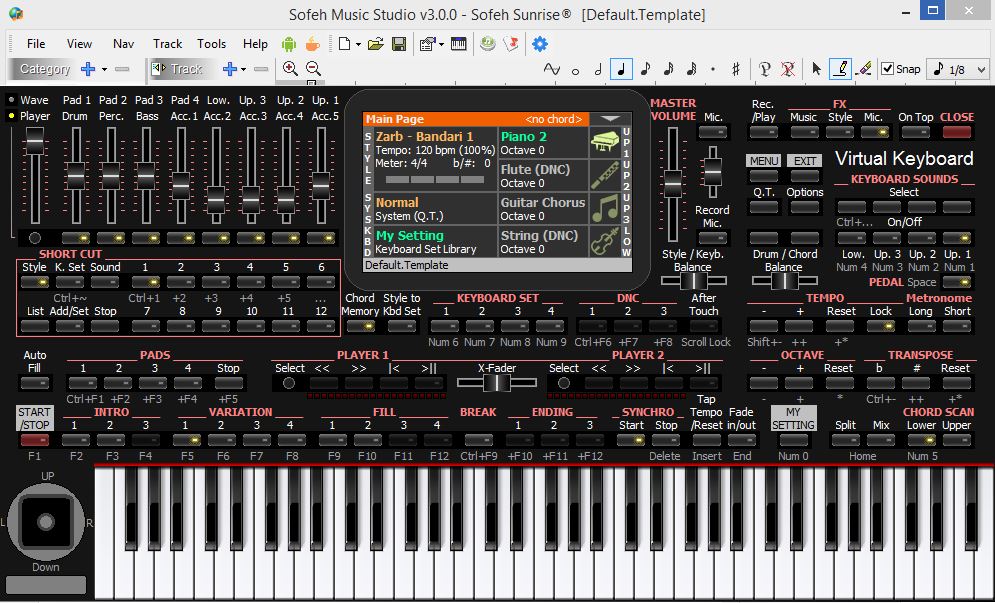This screenshot has width=995, height=603.
Task: Click the Save toolbar icon
Action: [397, 43]
